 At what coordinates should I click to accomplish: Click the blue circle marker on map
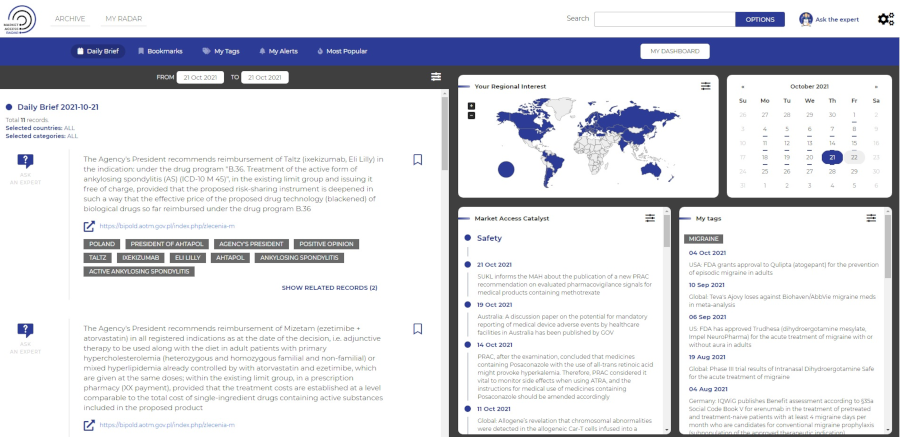(x=506, y=169)
